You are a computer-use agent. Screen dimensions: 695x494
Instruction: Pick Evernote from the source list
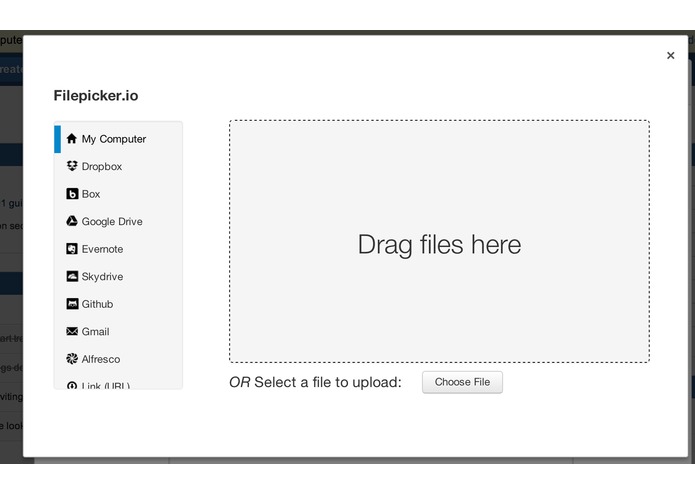118,249
